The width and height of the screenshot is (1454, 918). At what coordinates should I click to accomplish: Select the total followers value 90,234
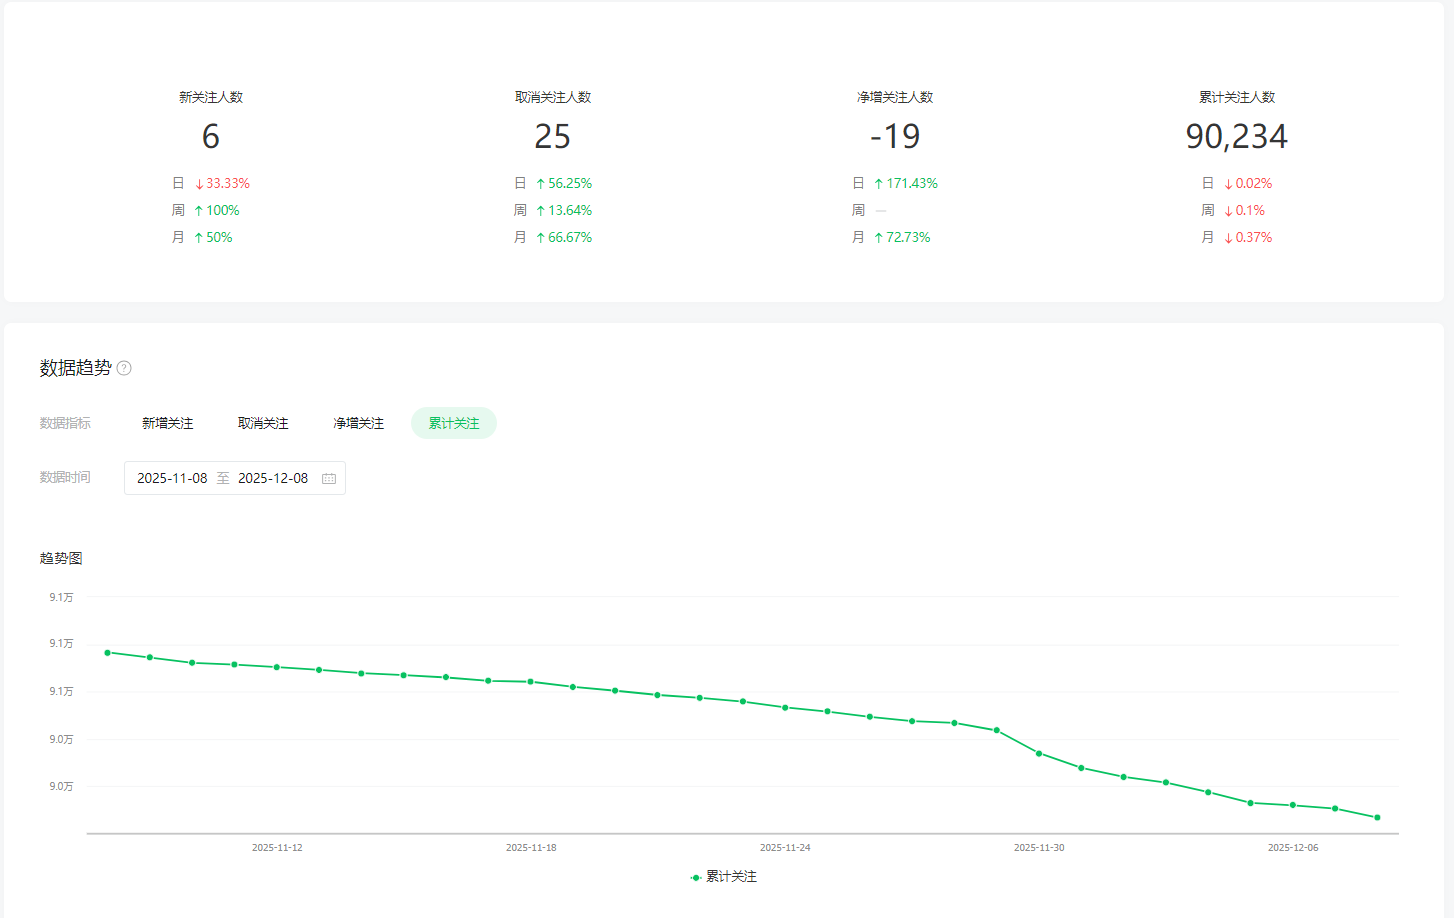pos(1237,136)
